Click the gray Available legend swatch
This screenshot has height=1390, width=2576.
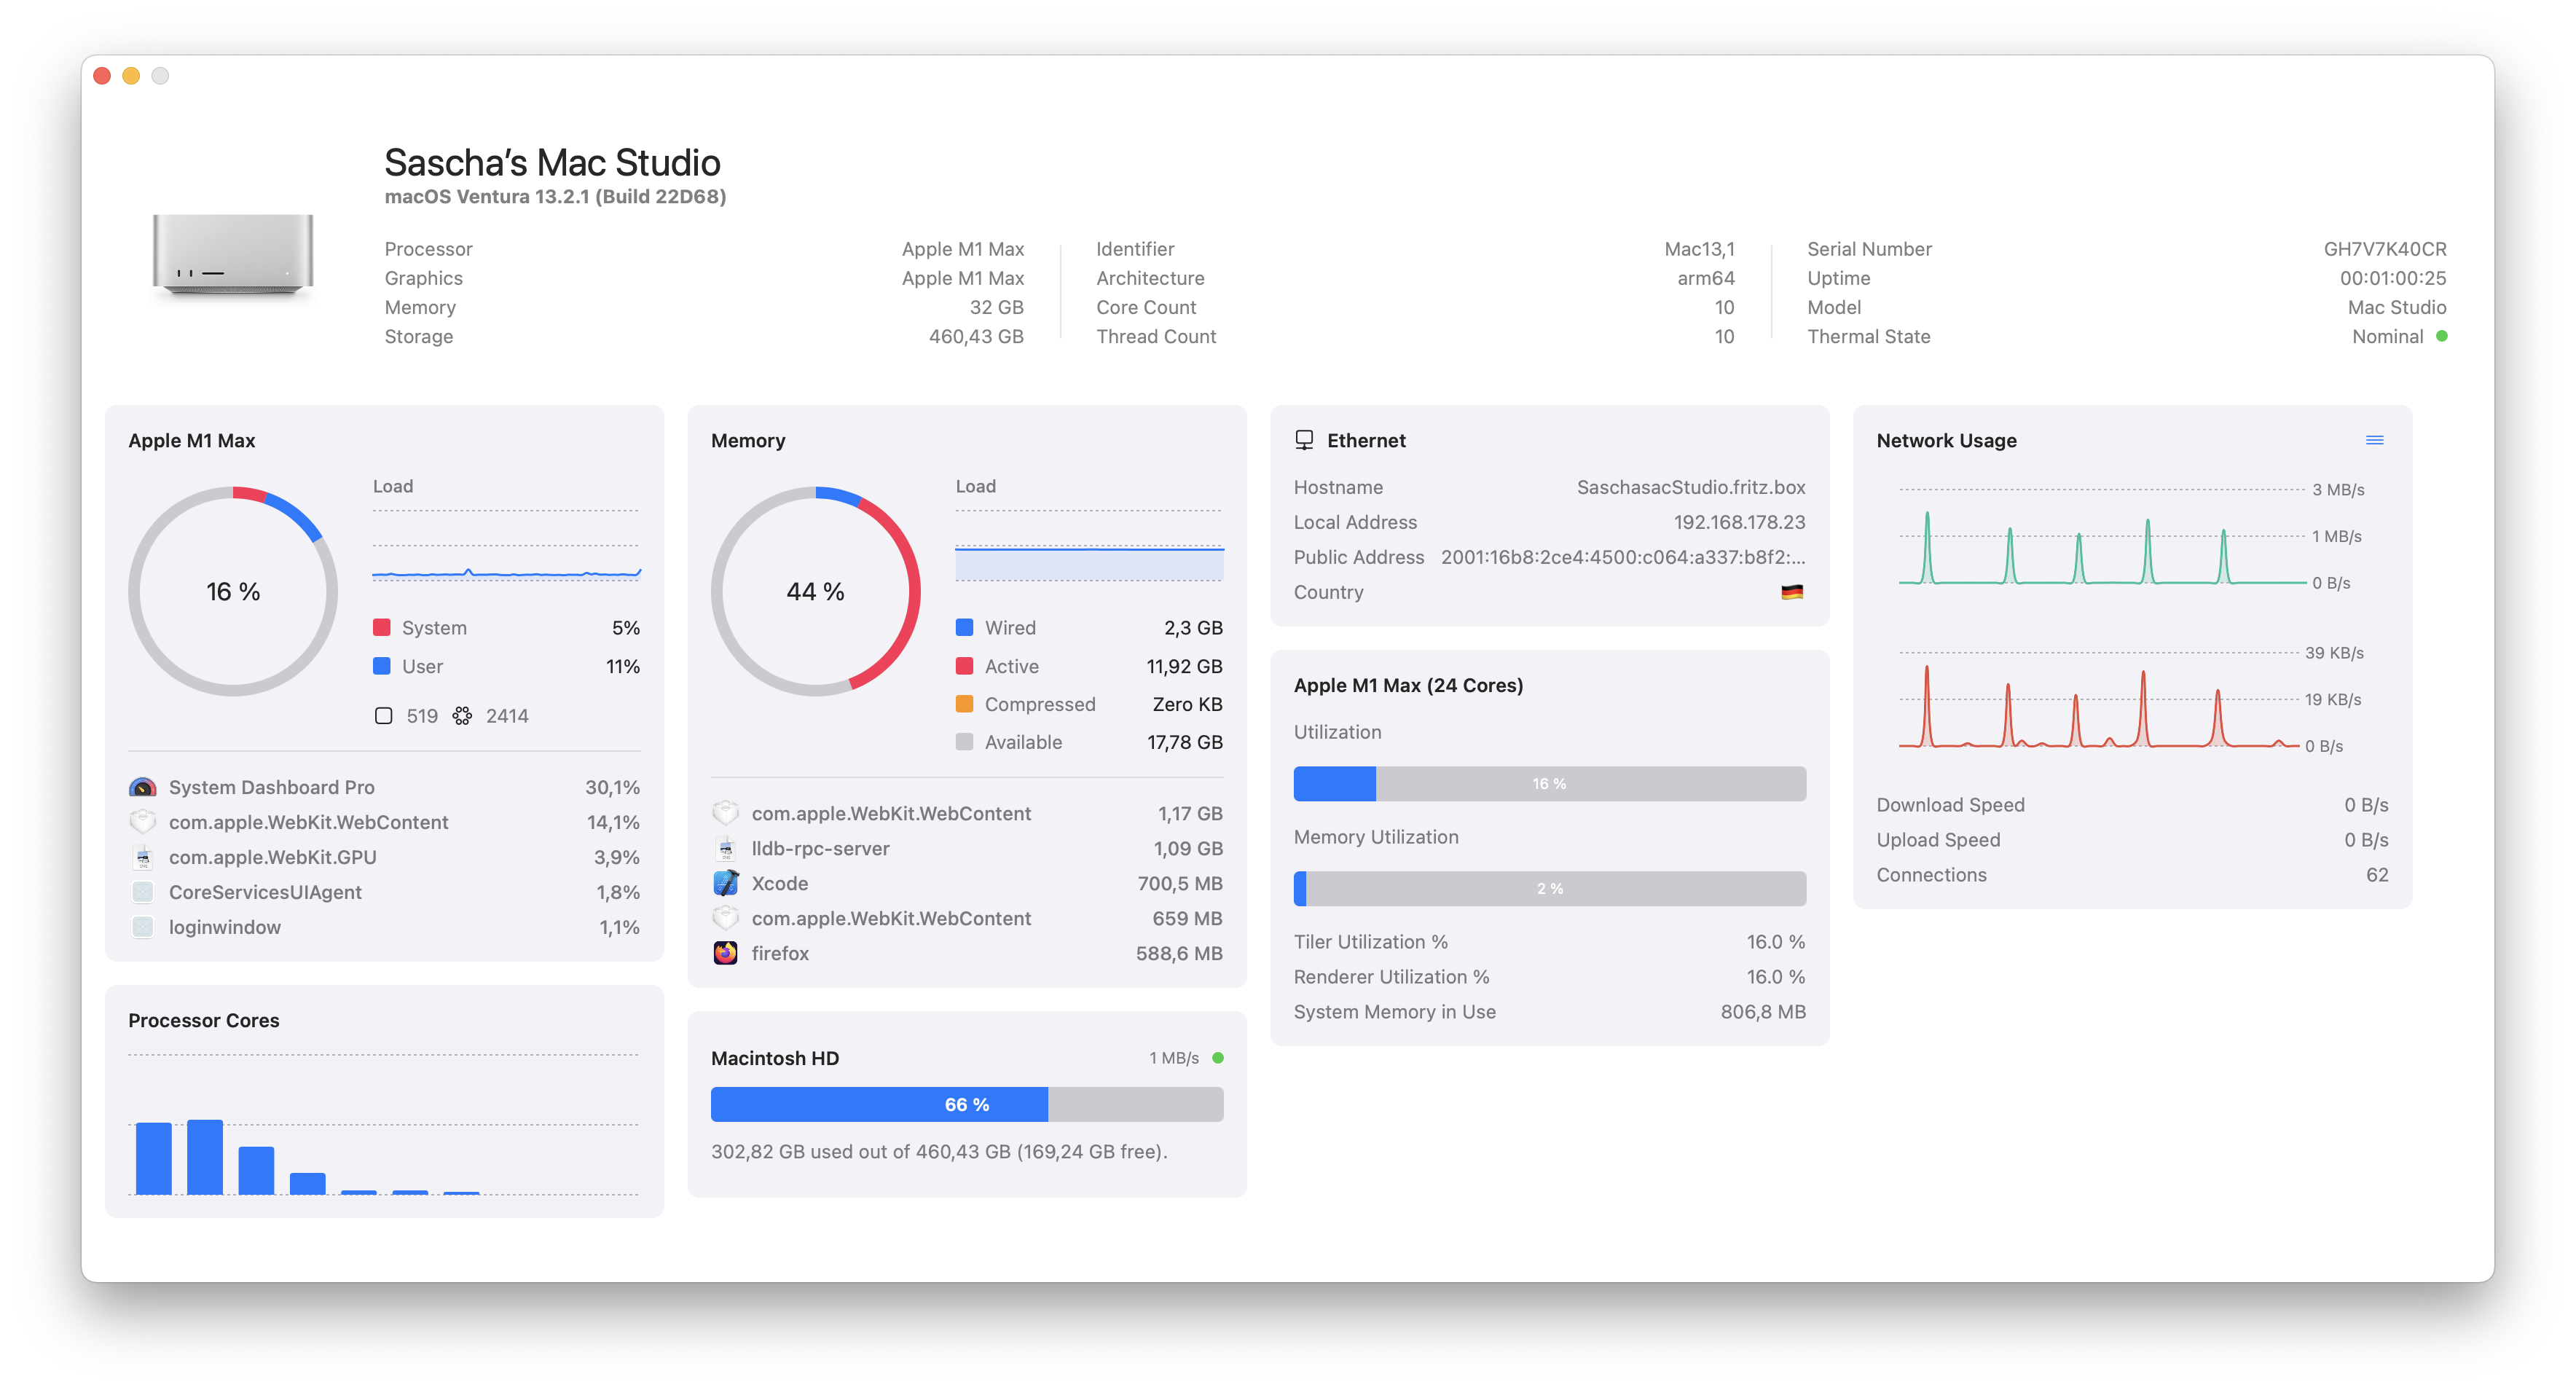pos(964,742)
